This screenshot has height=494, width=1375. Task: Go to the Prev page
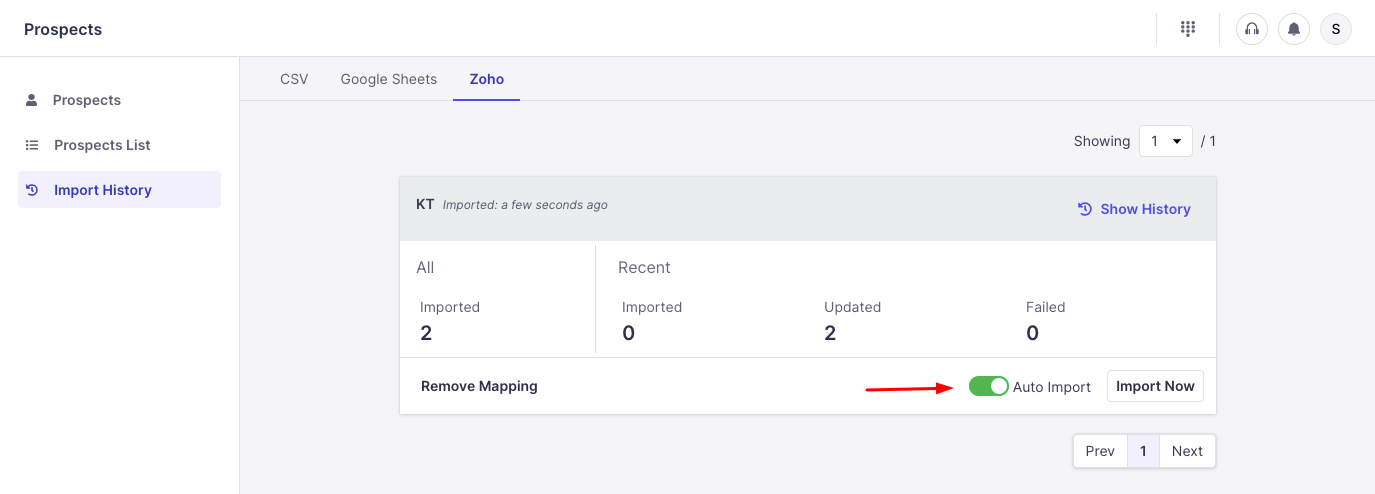point(1100,451)
